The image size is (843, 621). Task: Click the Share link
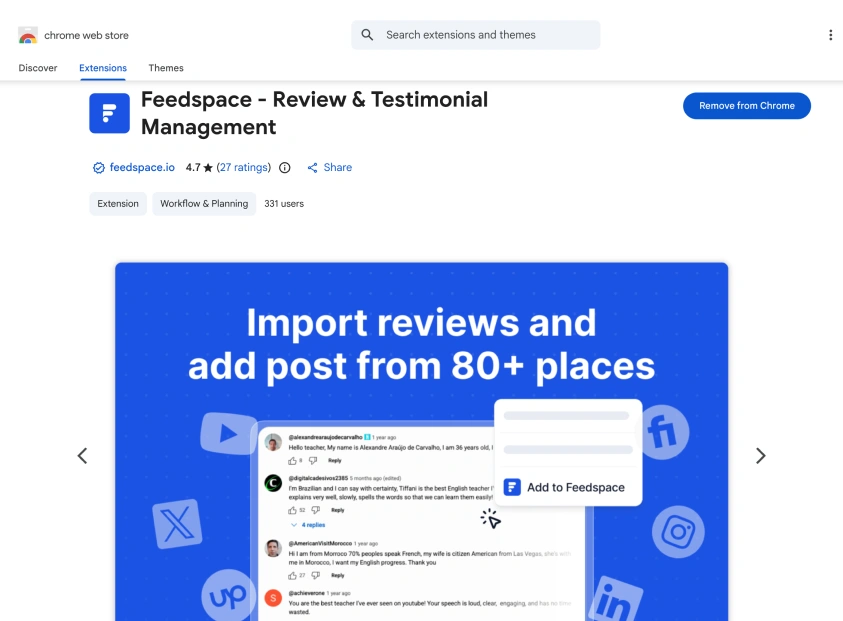pos(338,167)
